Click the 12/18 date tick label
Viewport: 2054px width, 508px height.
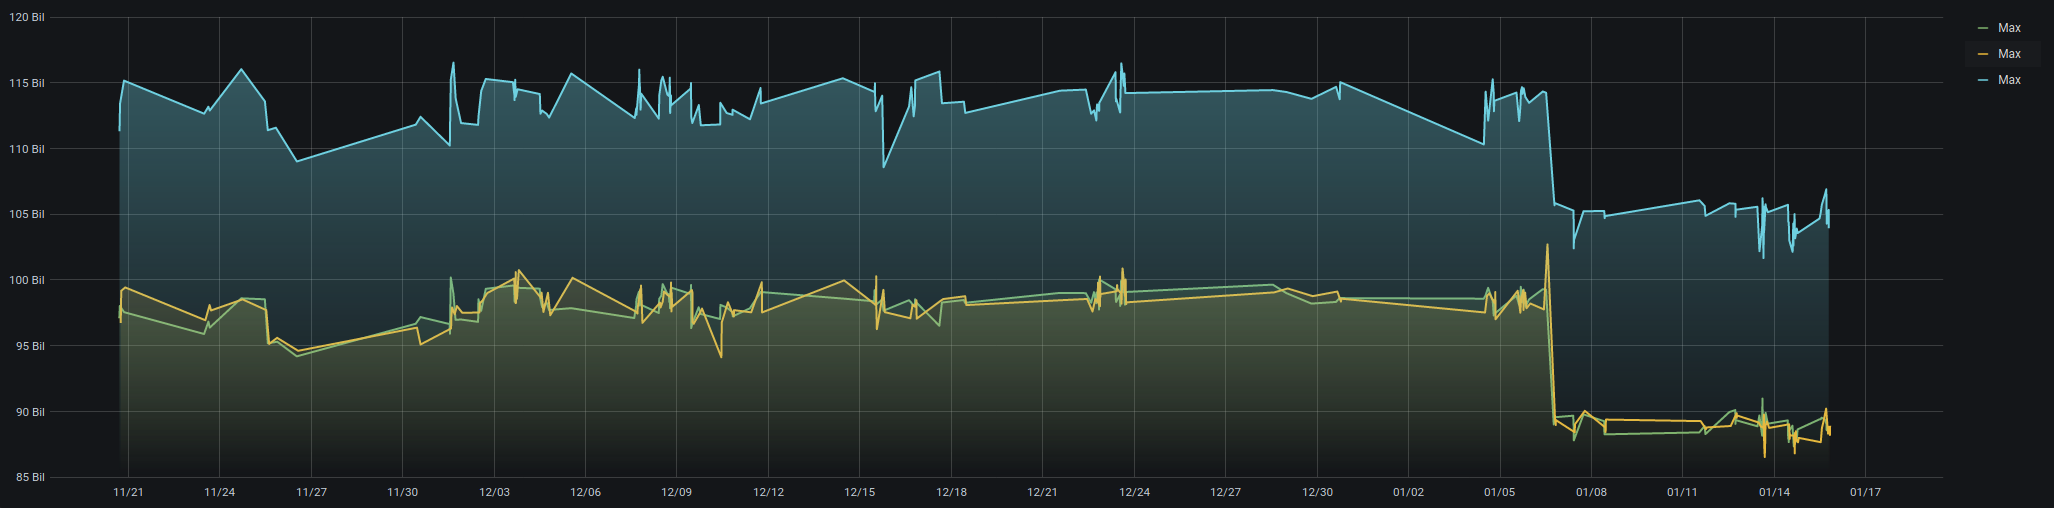click(x=951, y=492)
